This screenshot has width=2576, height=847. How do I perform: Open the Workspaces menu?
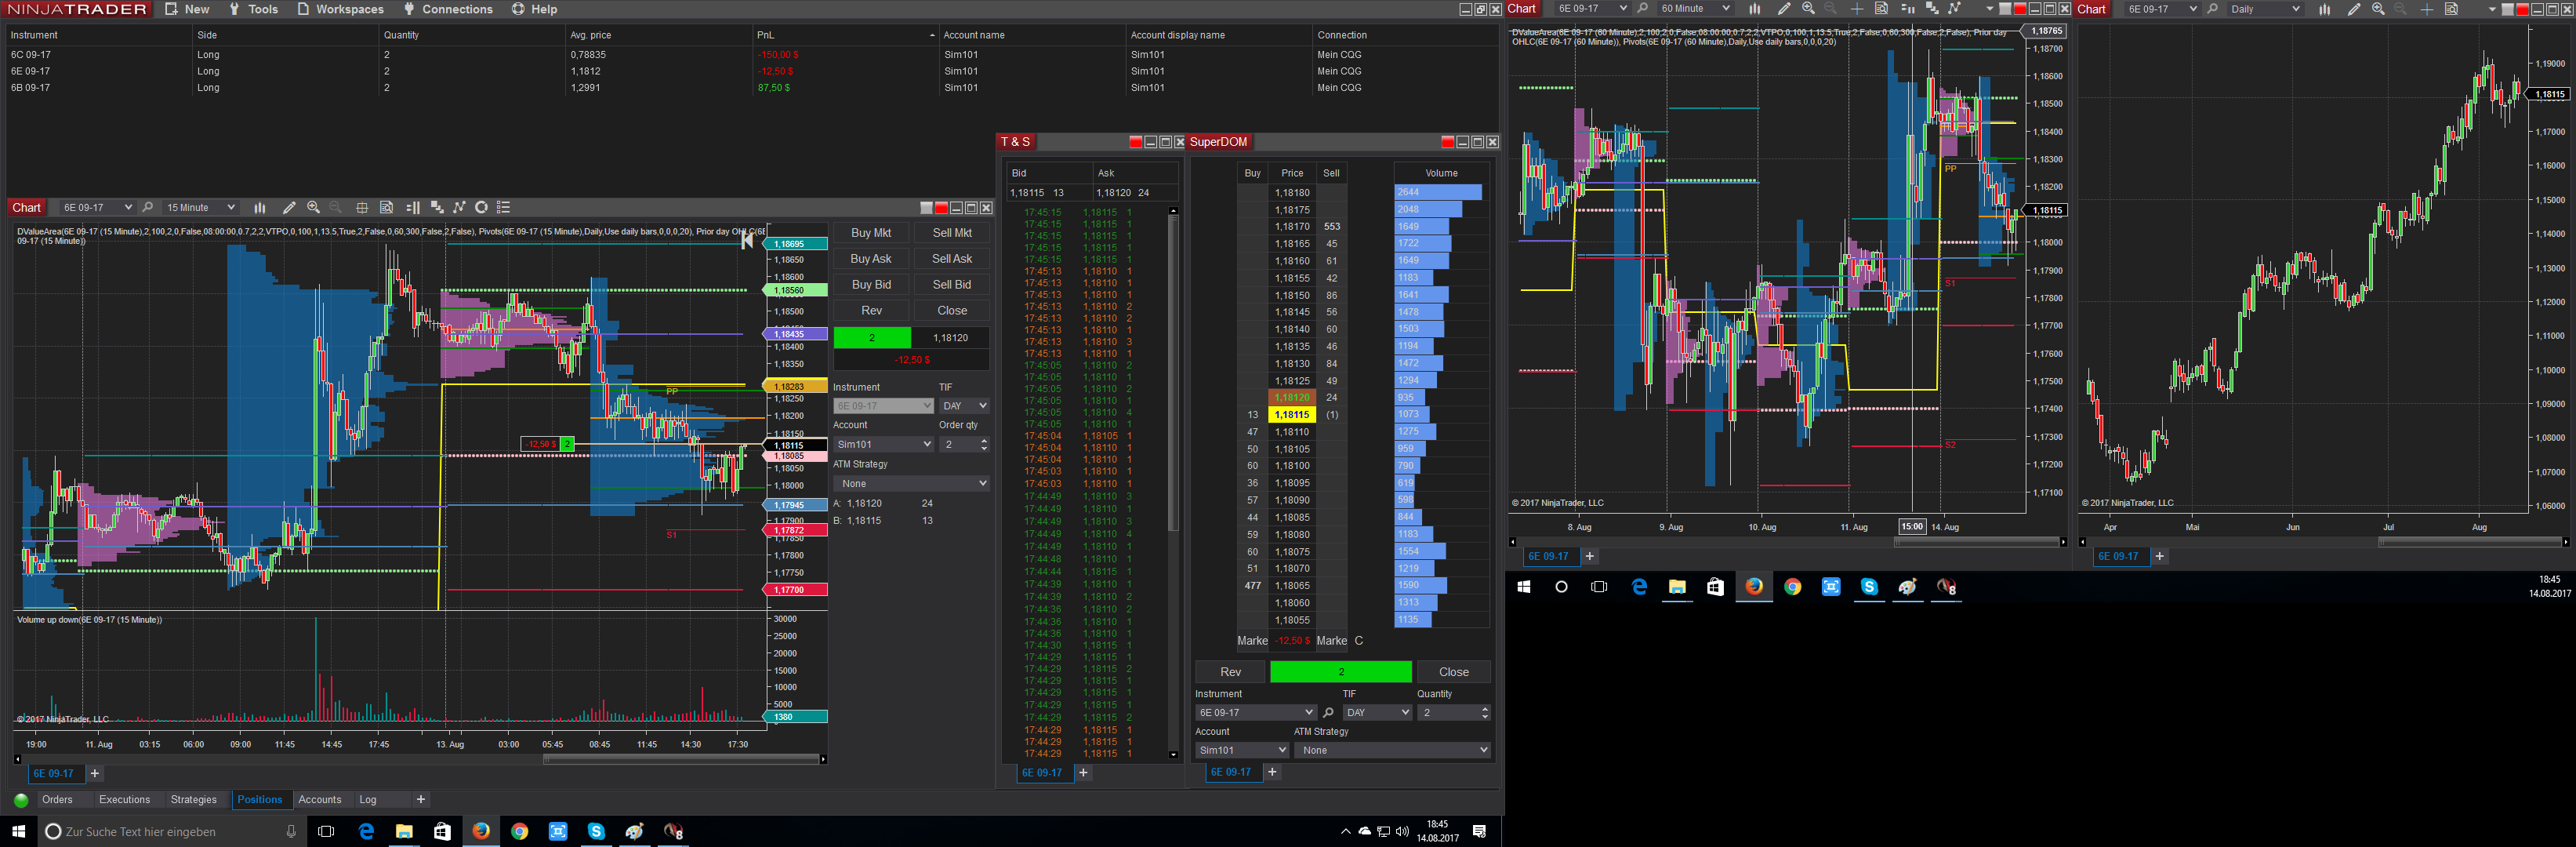340,9
